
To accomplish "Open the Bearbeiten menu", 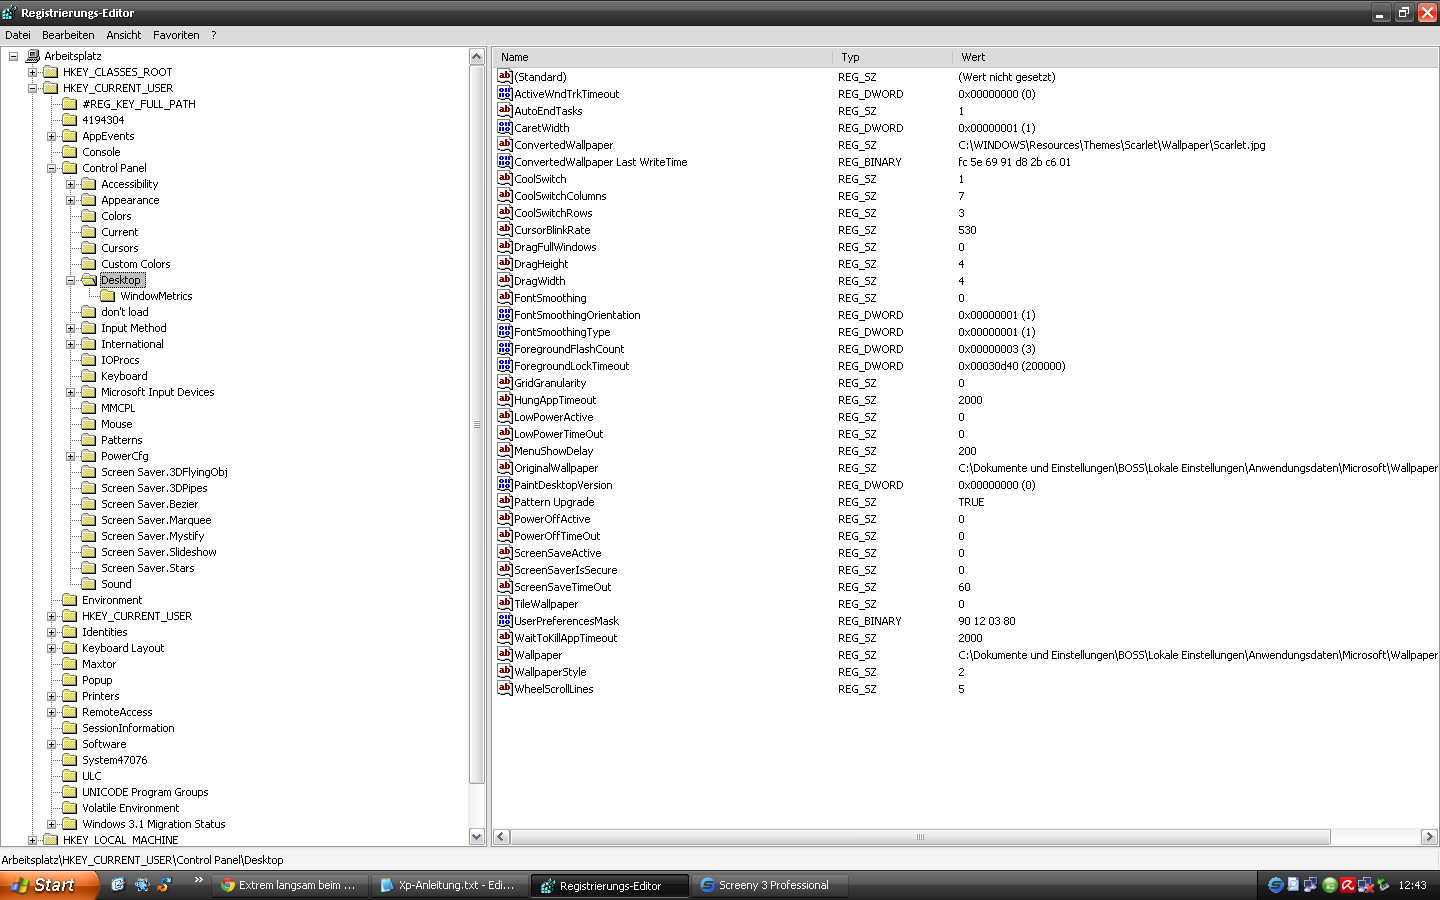I will pos(68,35).
